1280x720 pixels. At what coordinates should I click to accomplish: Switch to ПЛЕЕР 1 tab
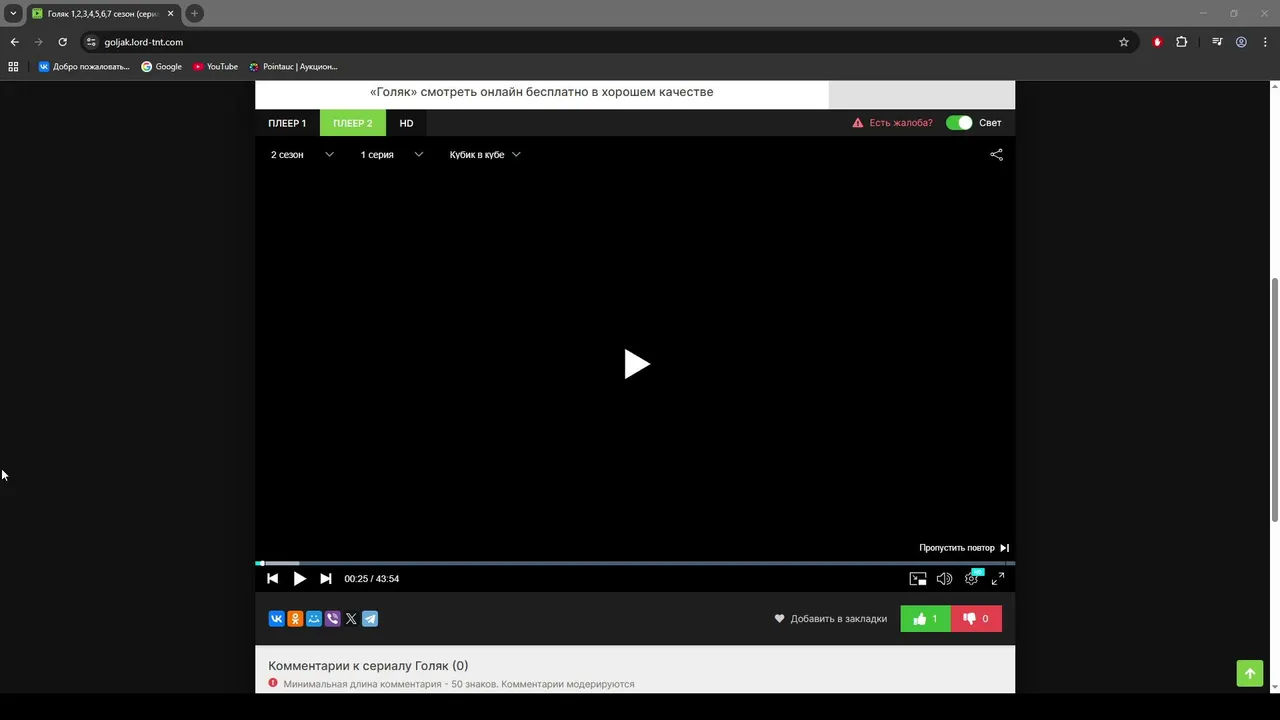pyautogui.click(x=287, y=123)
